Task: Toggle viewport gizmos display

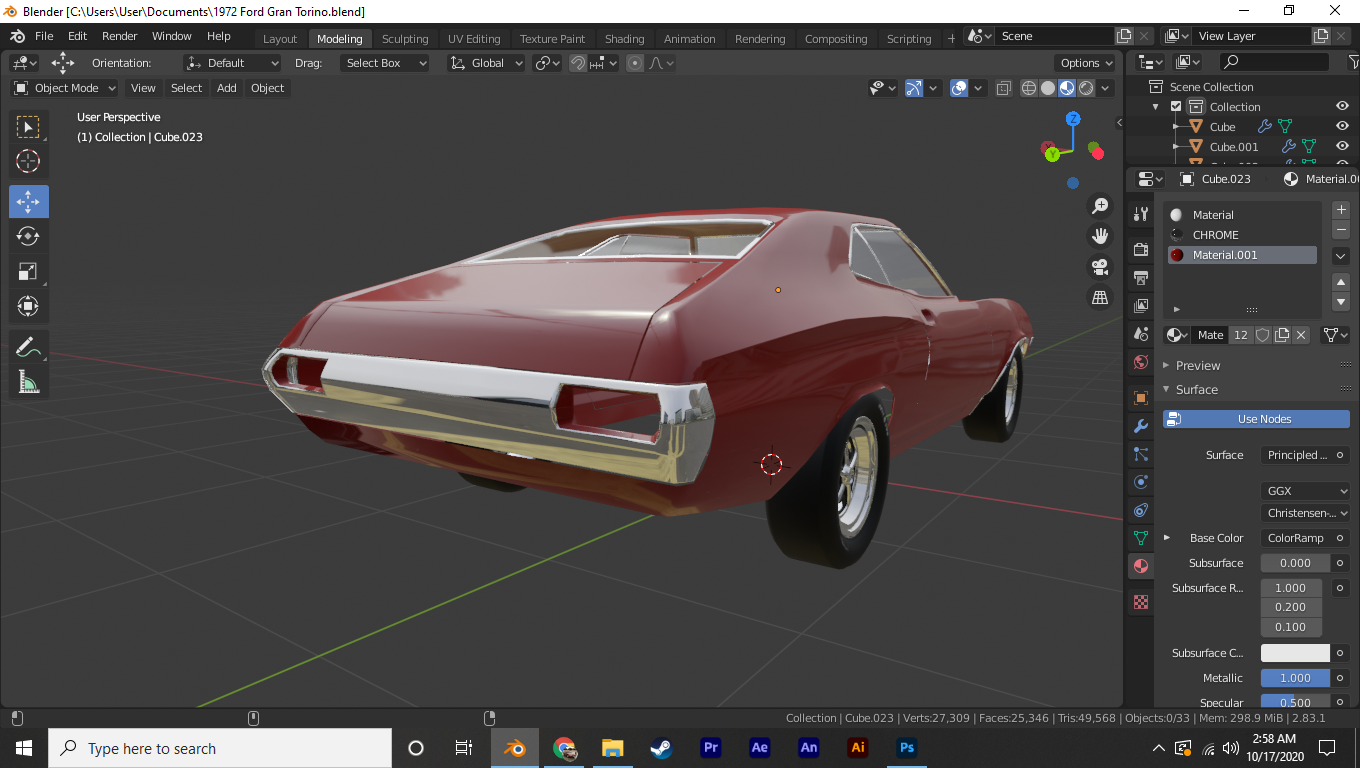Action: tap(914, 88)
